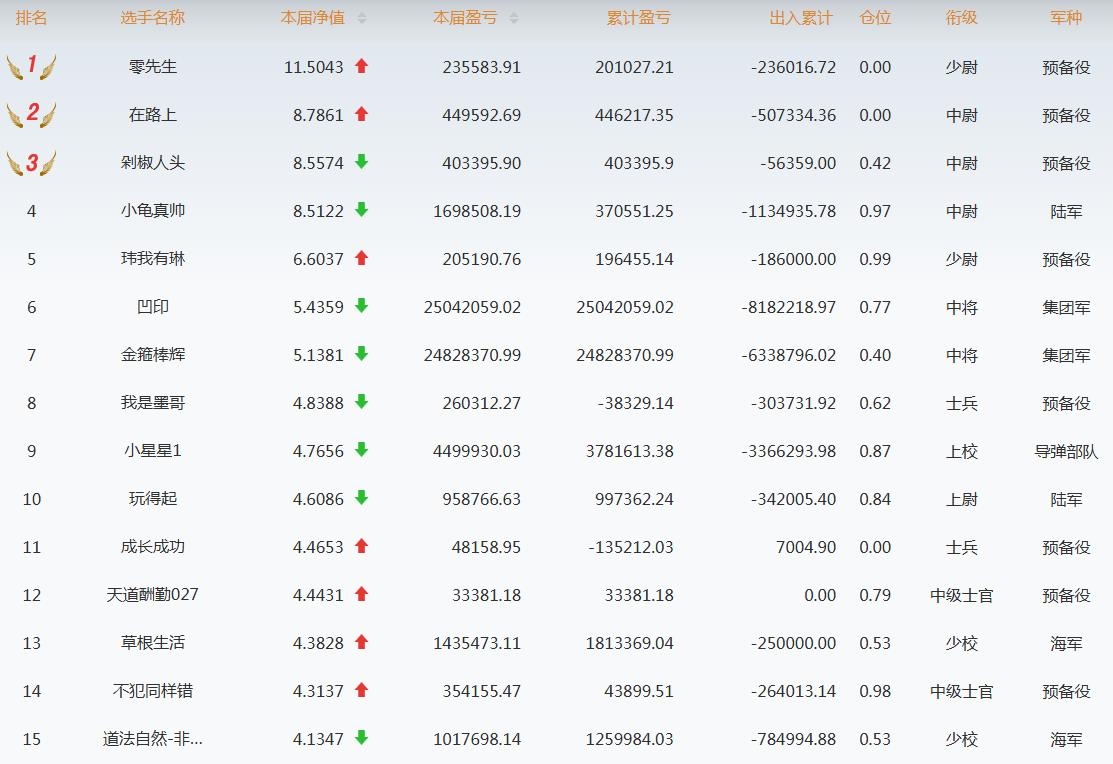
Task: Open player 小龟真帅's profile
Action: click(x=153, y=211)
